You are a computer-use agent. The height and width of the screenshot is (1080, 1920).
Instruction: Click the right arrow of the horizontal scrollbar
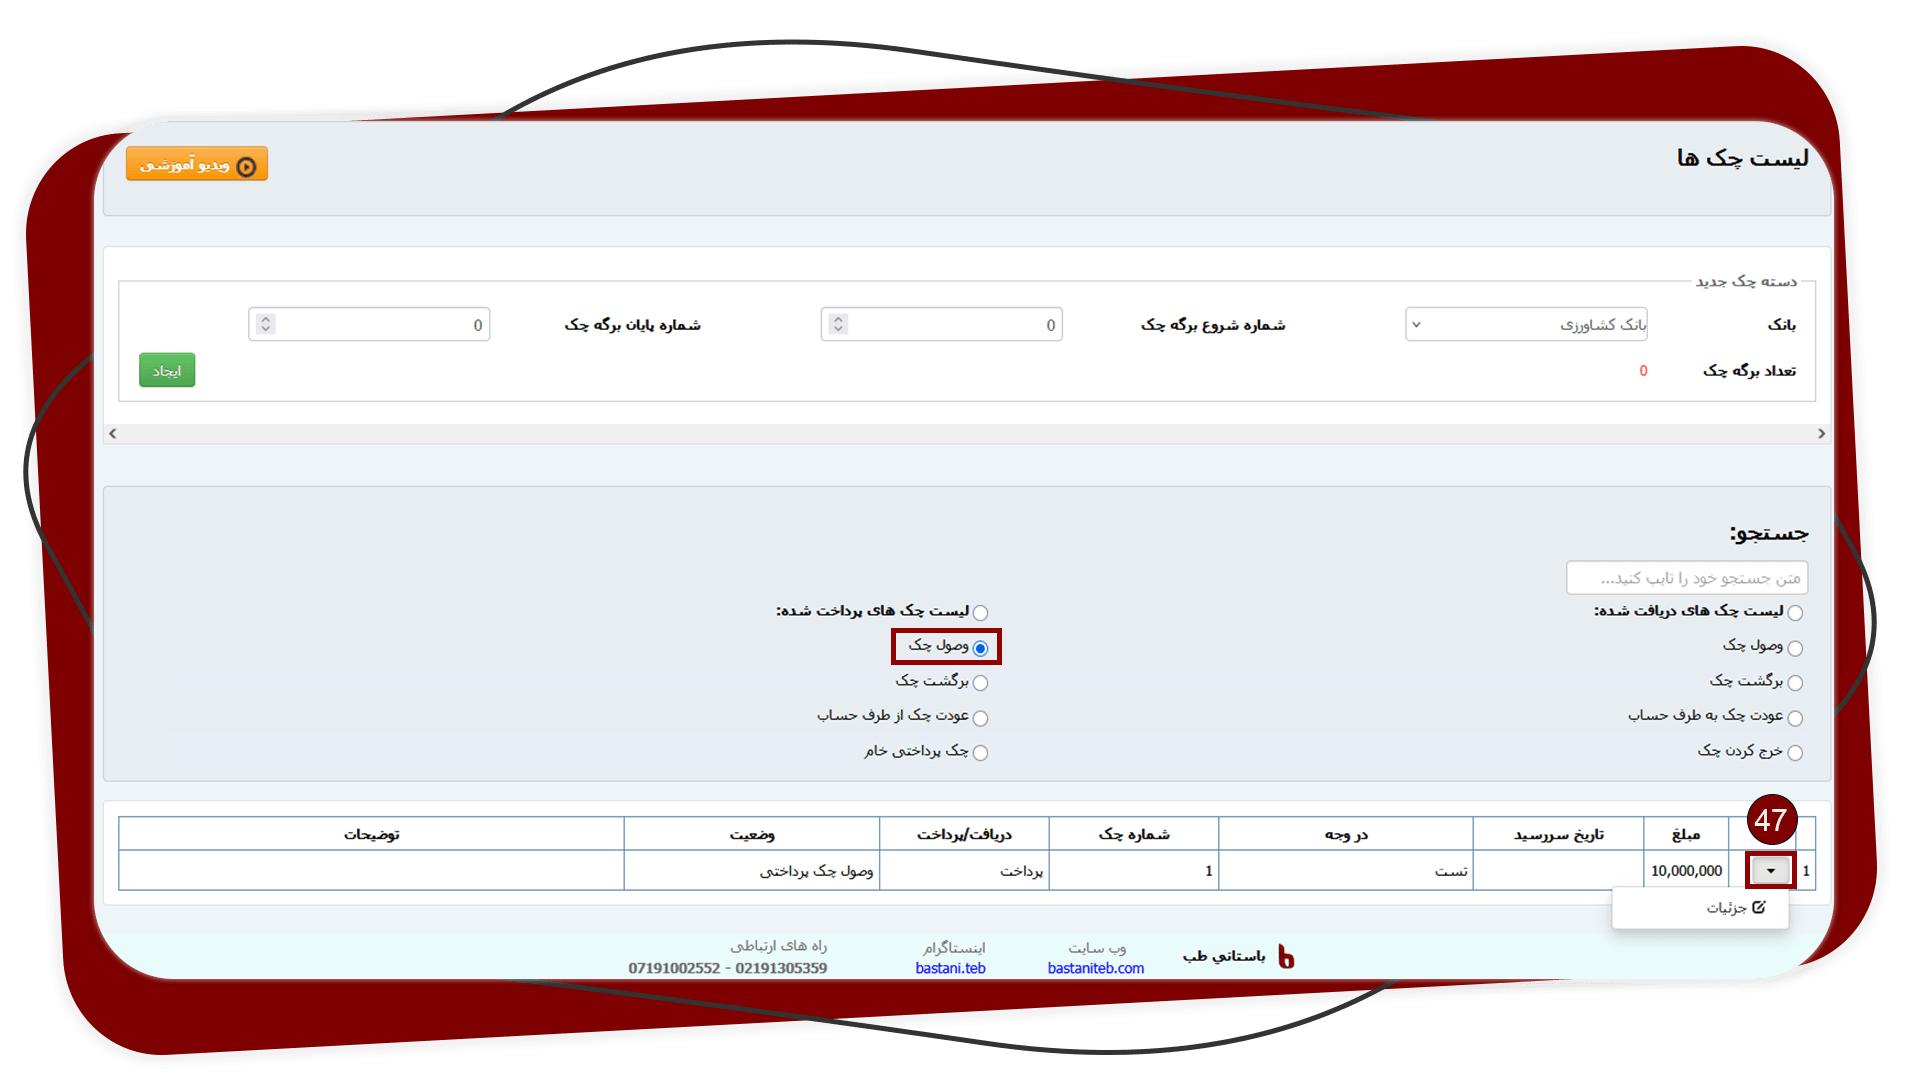[x=1821, y=433]
